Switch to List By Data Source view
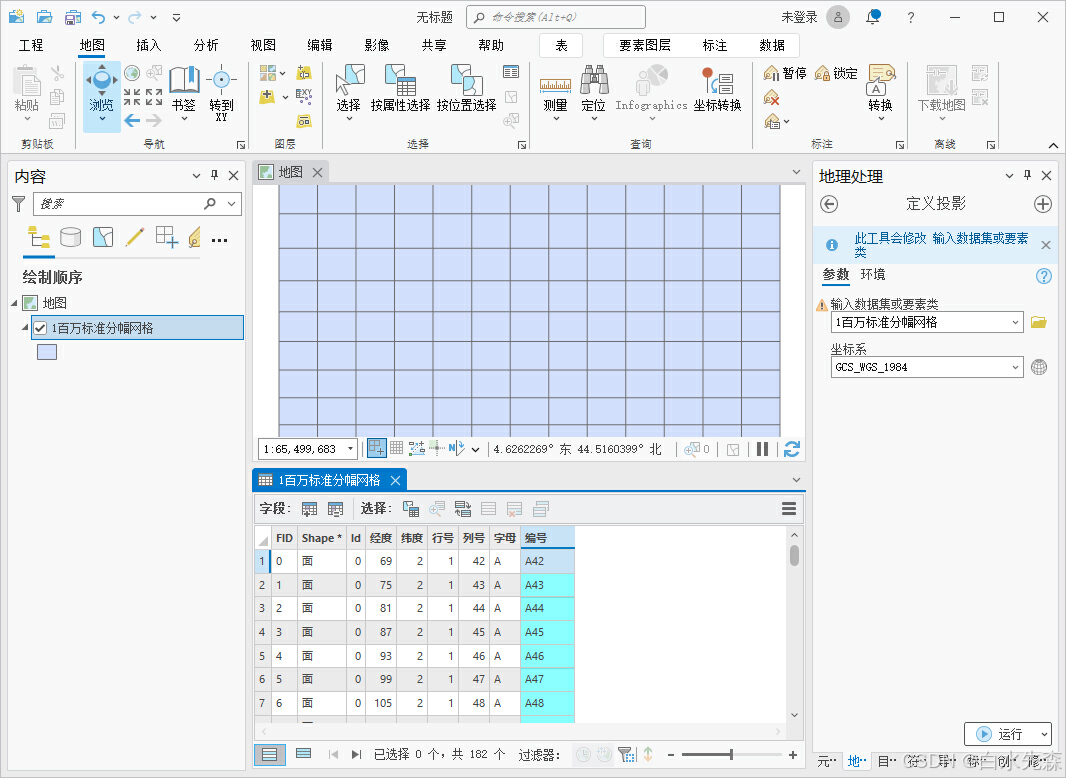This screenshot has height=778, width=1066. point(71,237)
